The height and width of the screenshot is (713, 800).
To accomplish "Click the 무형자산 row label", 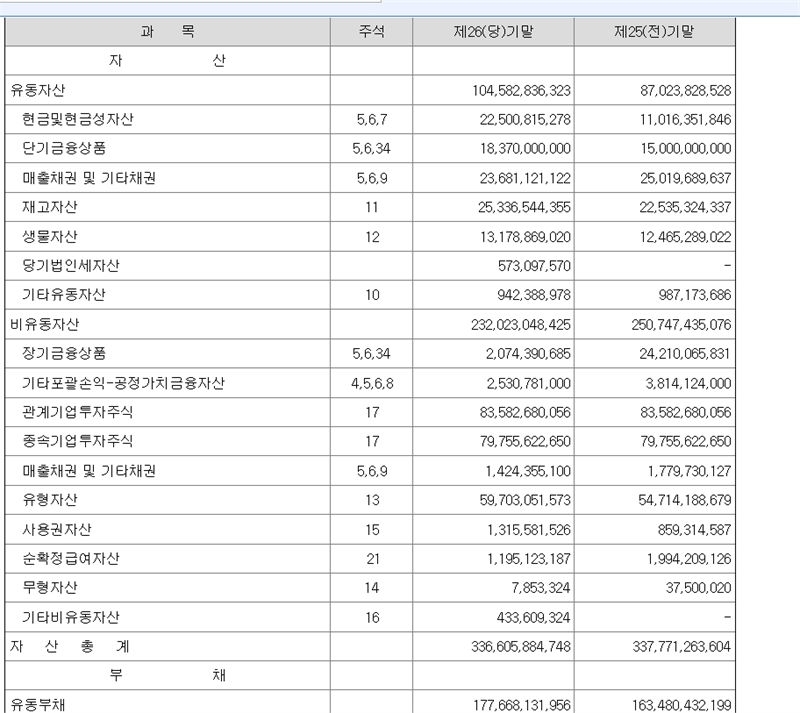I will tap(50, 588).
